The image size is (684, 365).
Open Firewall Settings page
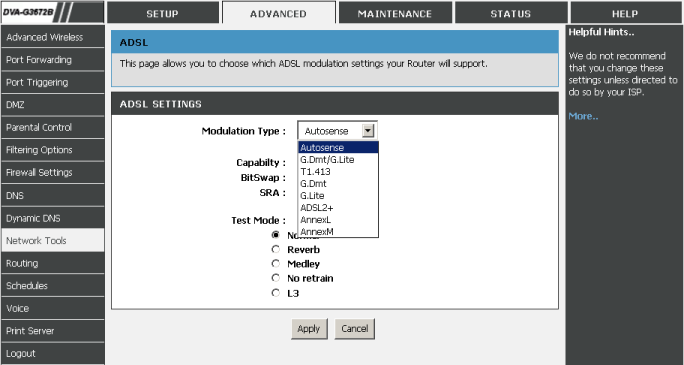pyautogui.click(x=52, y=172)
